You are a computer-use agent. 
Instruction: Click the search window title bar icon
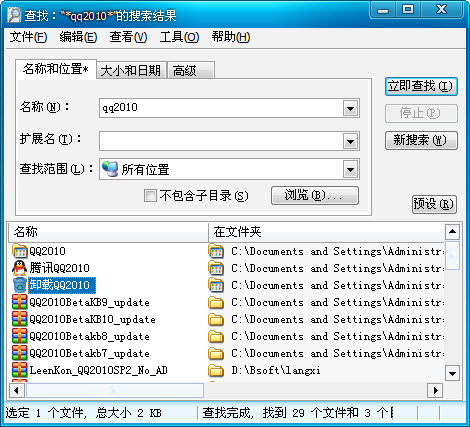[15, 15]
